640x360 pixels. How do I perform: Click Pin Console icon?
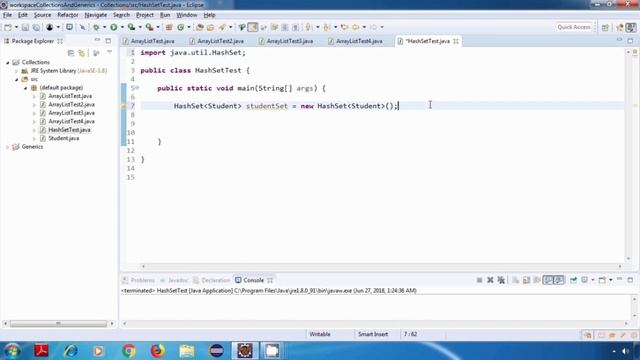[x=573, y=280]
